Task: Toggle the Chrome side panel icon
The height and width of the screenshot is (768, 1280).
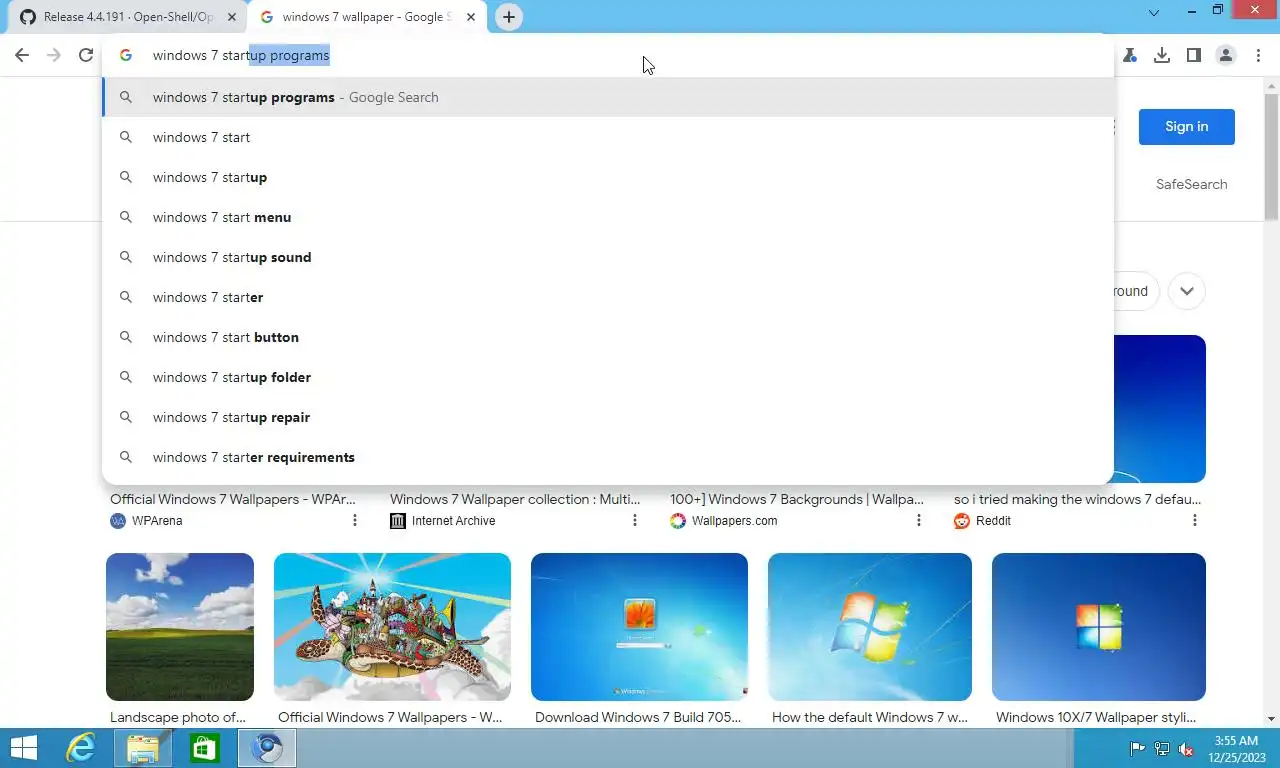Action: 1193,55
